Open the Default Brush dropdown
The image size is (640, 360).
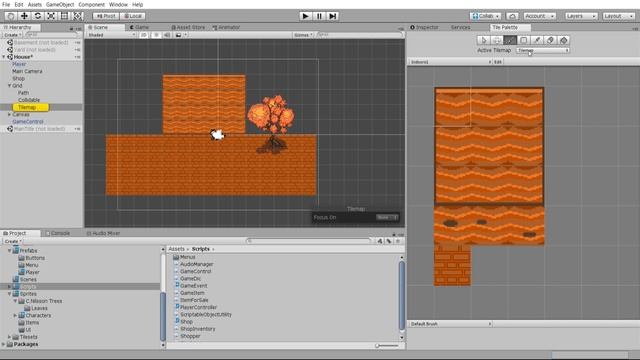tap(451, 324)
